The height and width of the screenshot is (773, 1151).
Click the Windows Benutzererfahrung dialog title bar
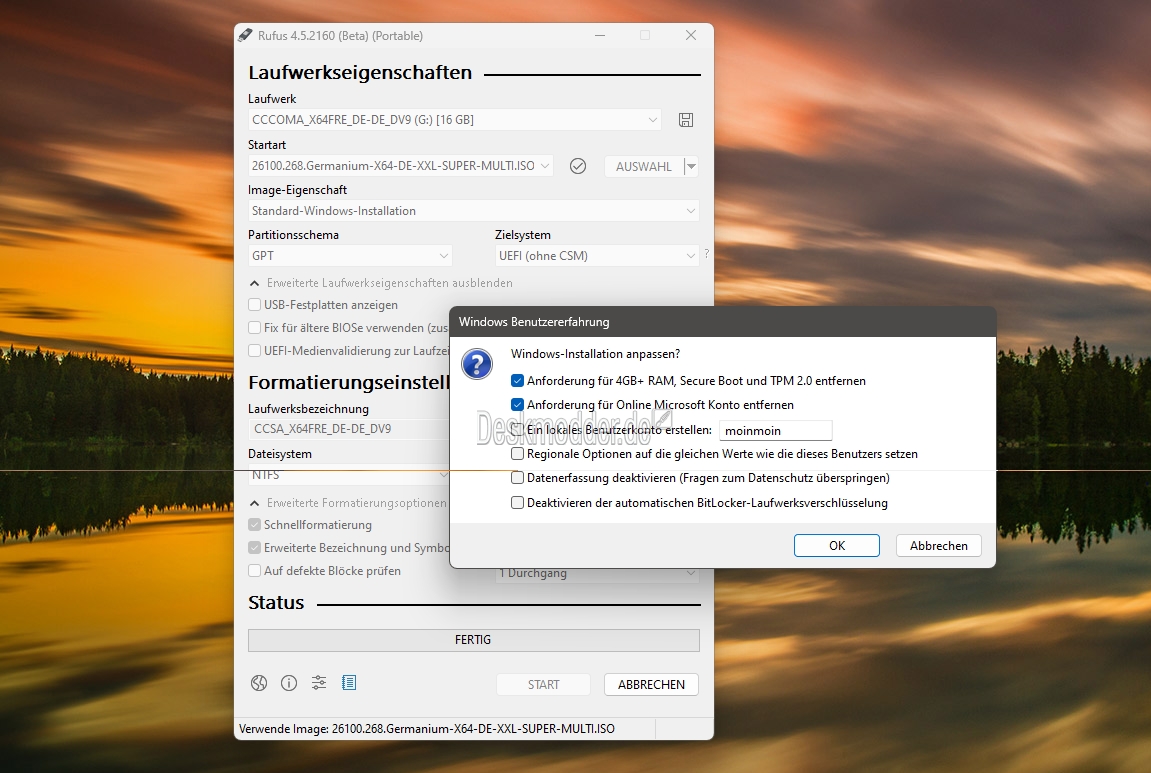point(723,322)
